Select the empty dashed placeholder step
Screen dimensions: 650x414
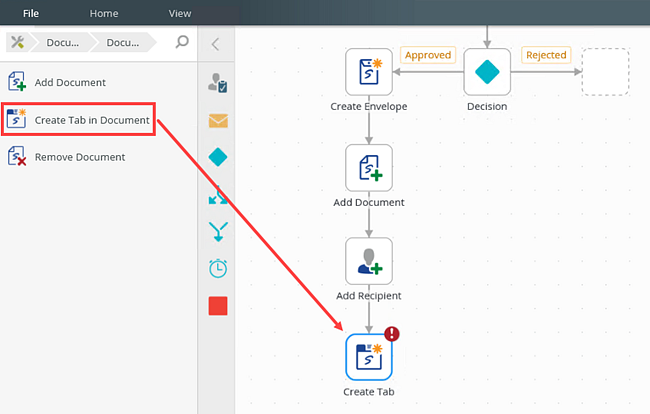[605, 72]
